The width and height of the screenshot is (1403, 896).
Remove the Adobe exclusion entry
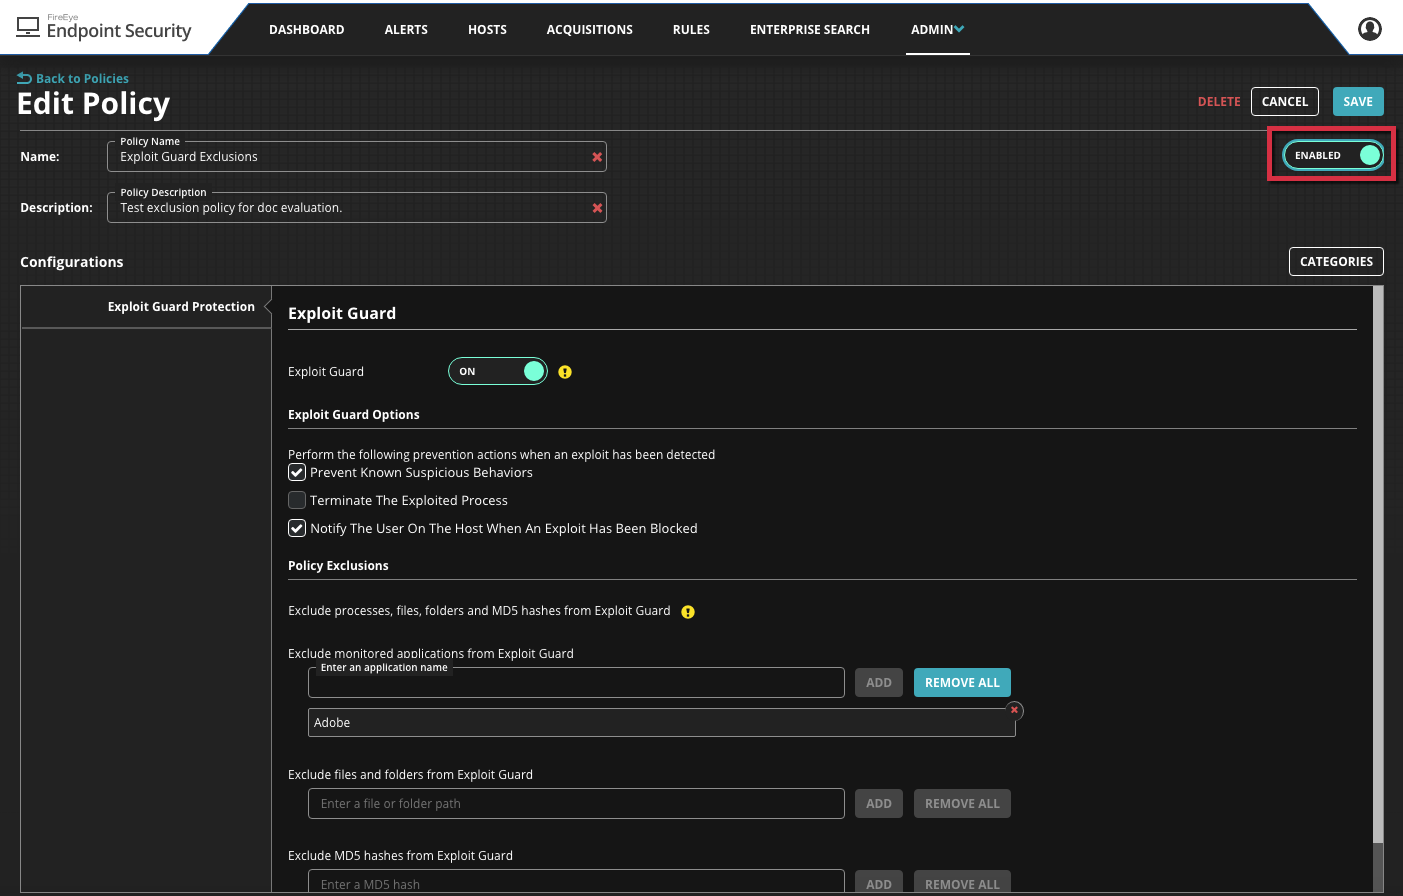click(x=1014, y=710)
